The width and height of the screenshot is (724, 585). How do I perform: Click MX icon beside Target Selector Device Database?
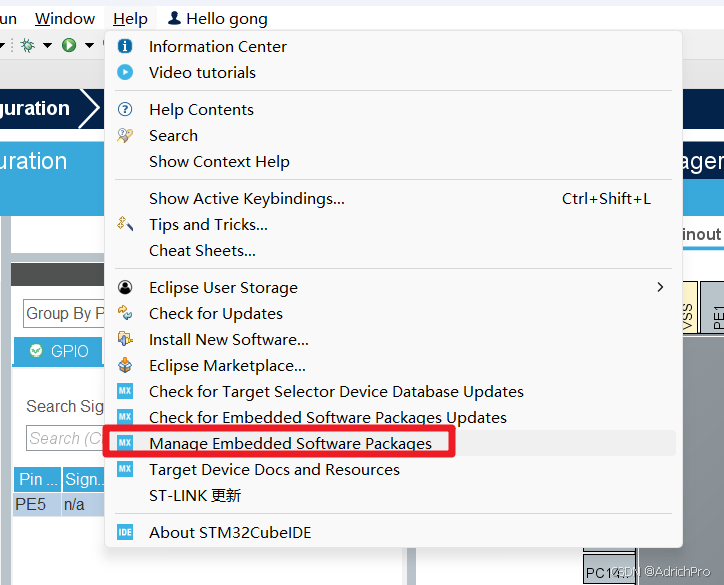pos(125,391)
